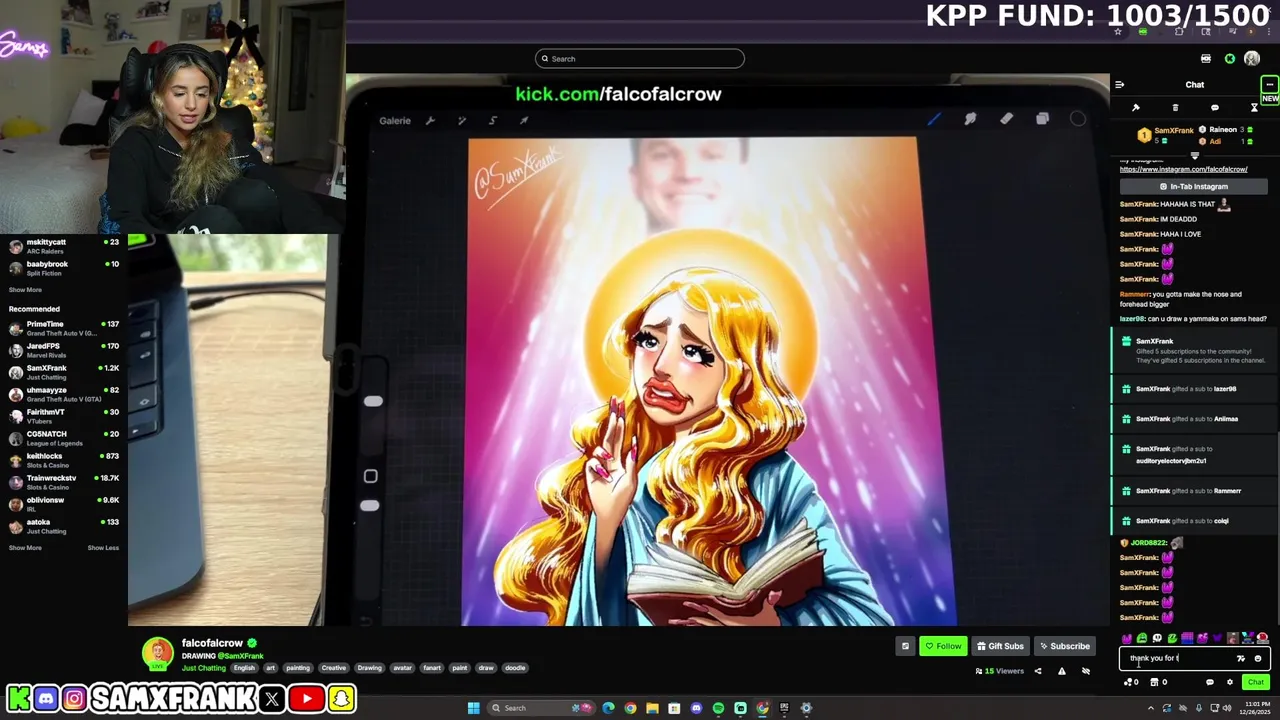
Task: Open recommended channel JaredFPS
Action: [64, 350]
